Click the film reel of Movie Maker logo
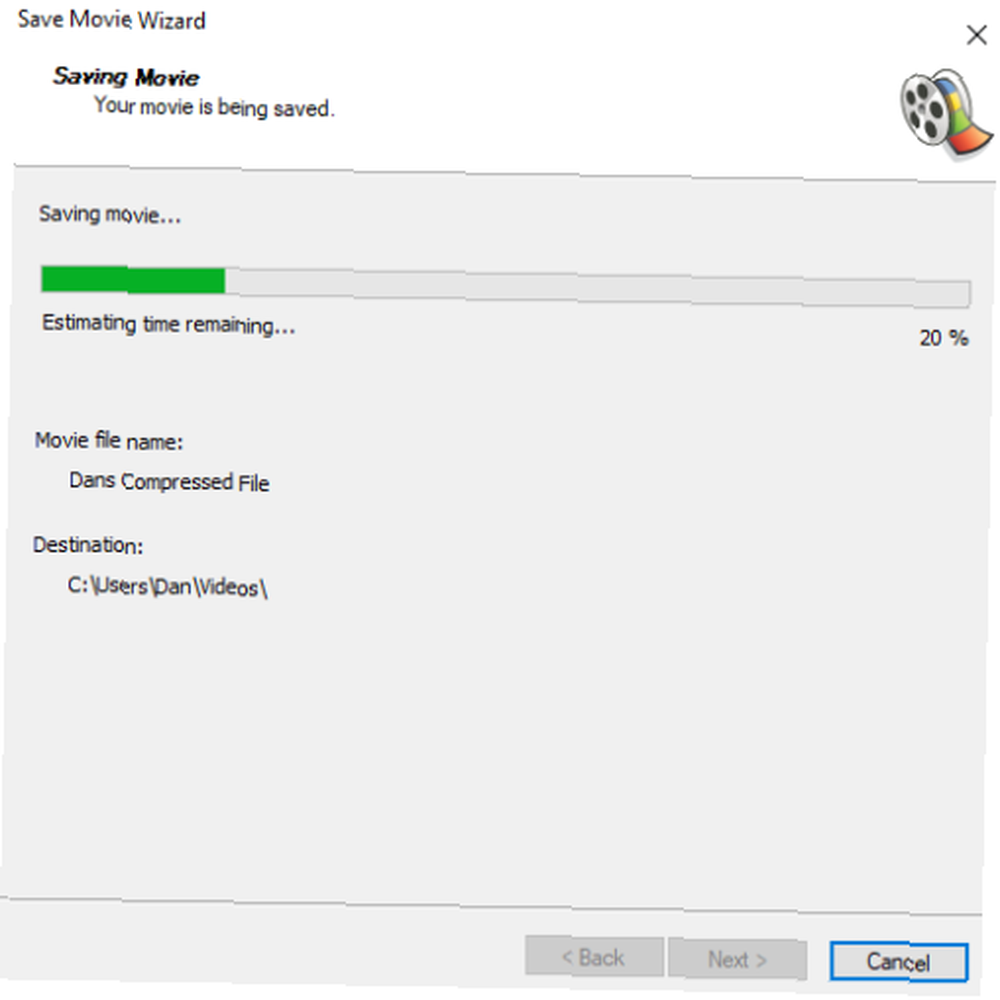Image resolution: width=1000 pixels, height=1000 pixels. tap(925, 109)
